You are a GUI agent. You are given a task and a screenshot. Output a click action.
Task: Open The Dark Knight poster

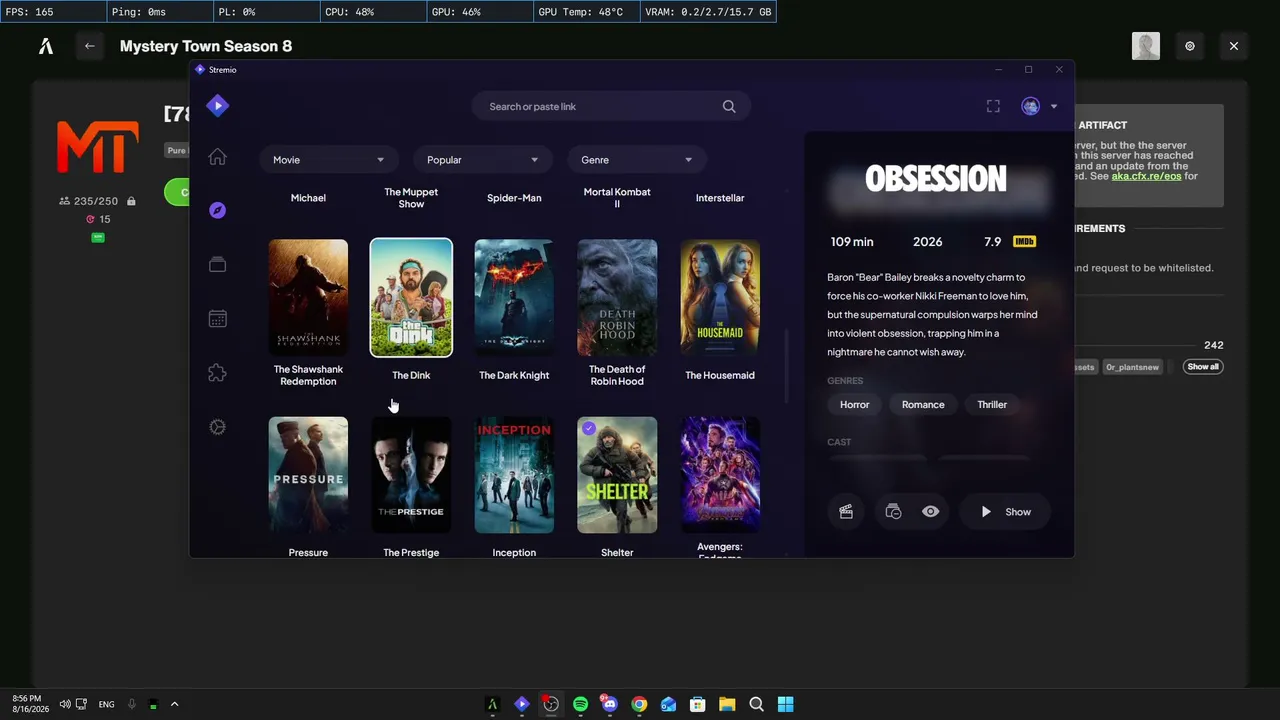(x=514, y=297)
